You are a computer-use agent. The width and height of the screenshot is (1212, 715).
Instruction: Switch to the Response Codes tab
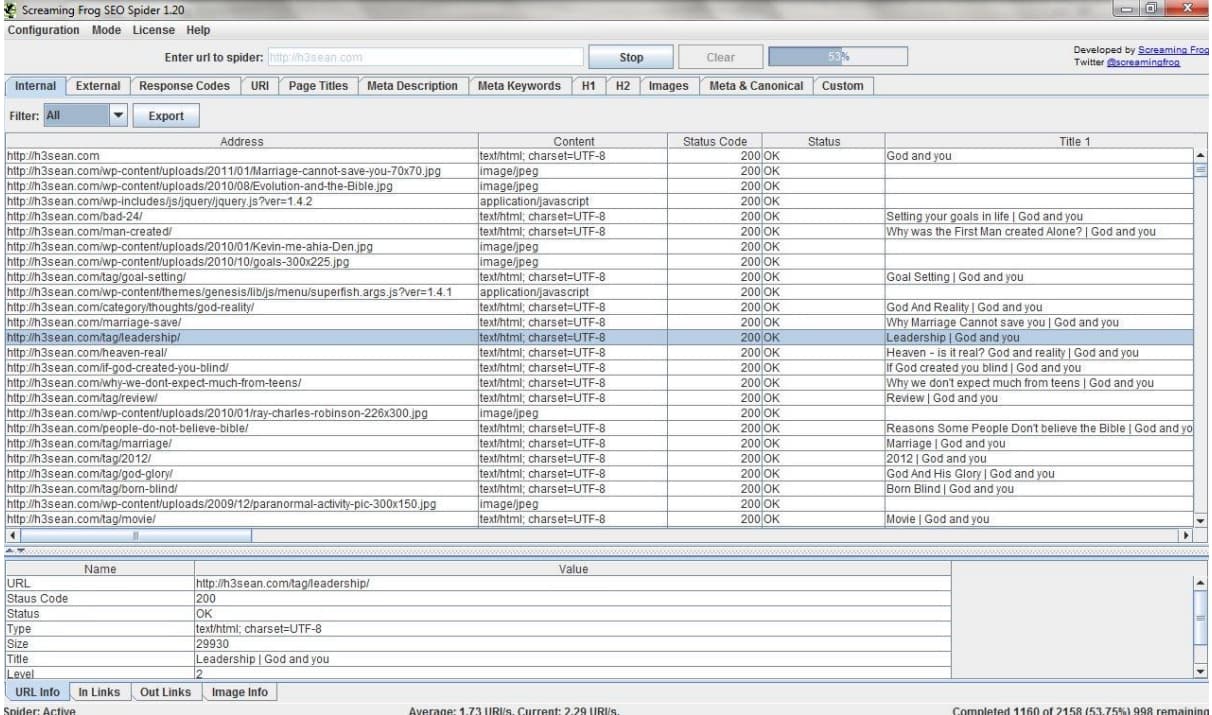184,86
